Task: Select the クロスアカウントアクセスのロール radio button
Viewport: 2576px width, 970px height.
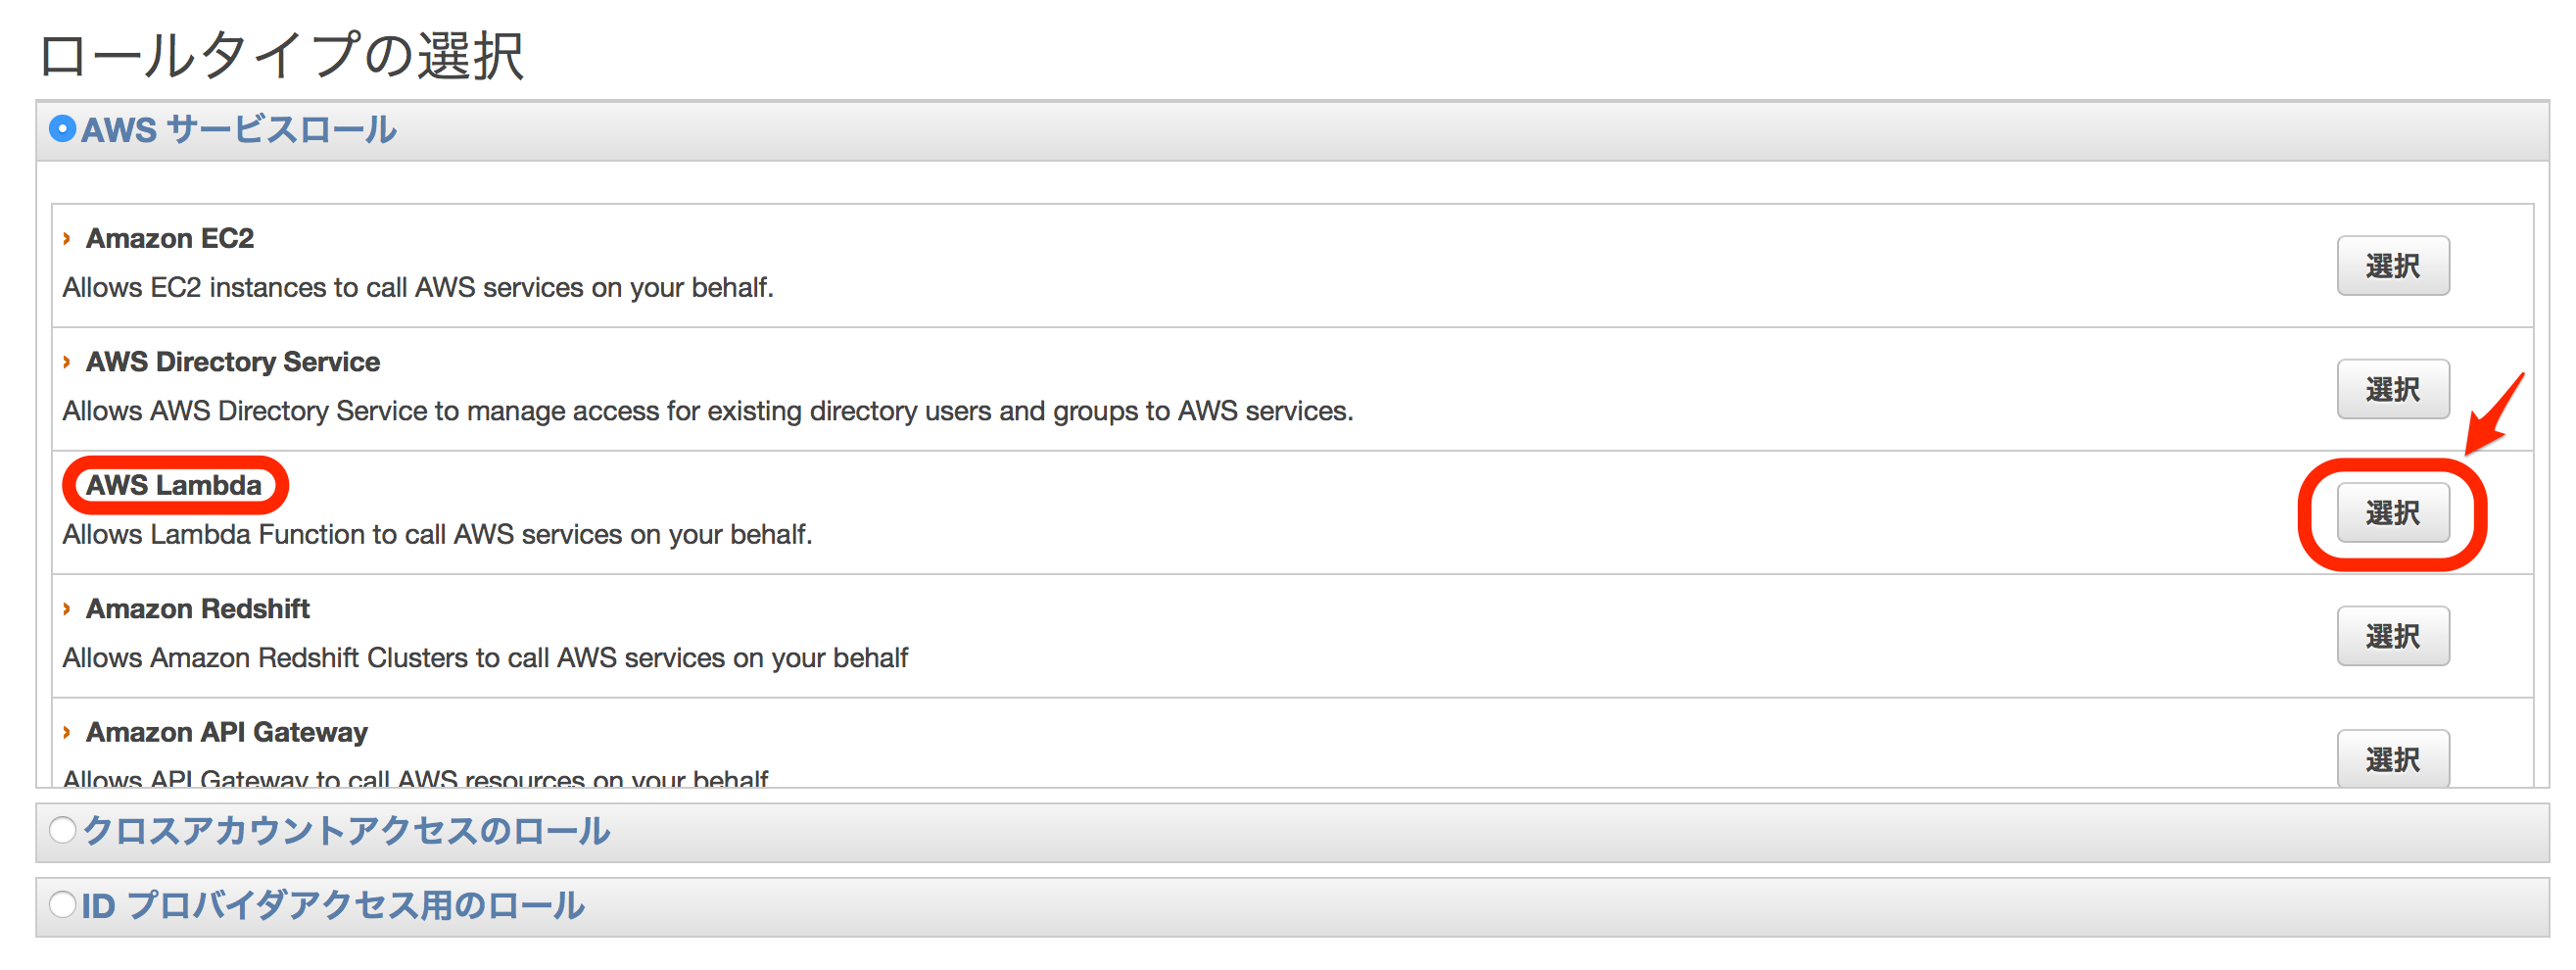Action: (62, 830)
